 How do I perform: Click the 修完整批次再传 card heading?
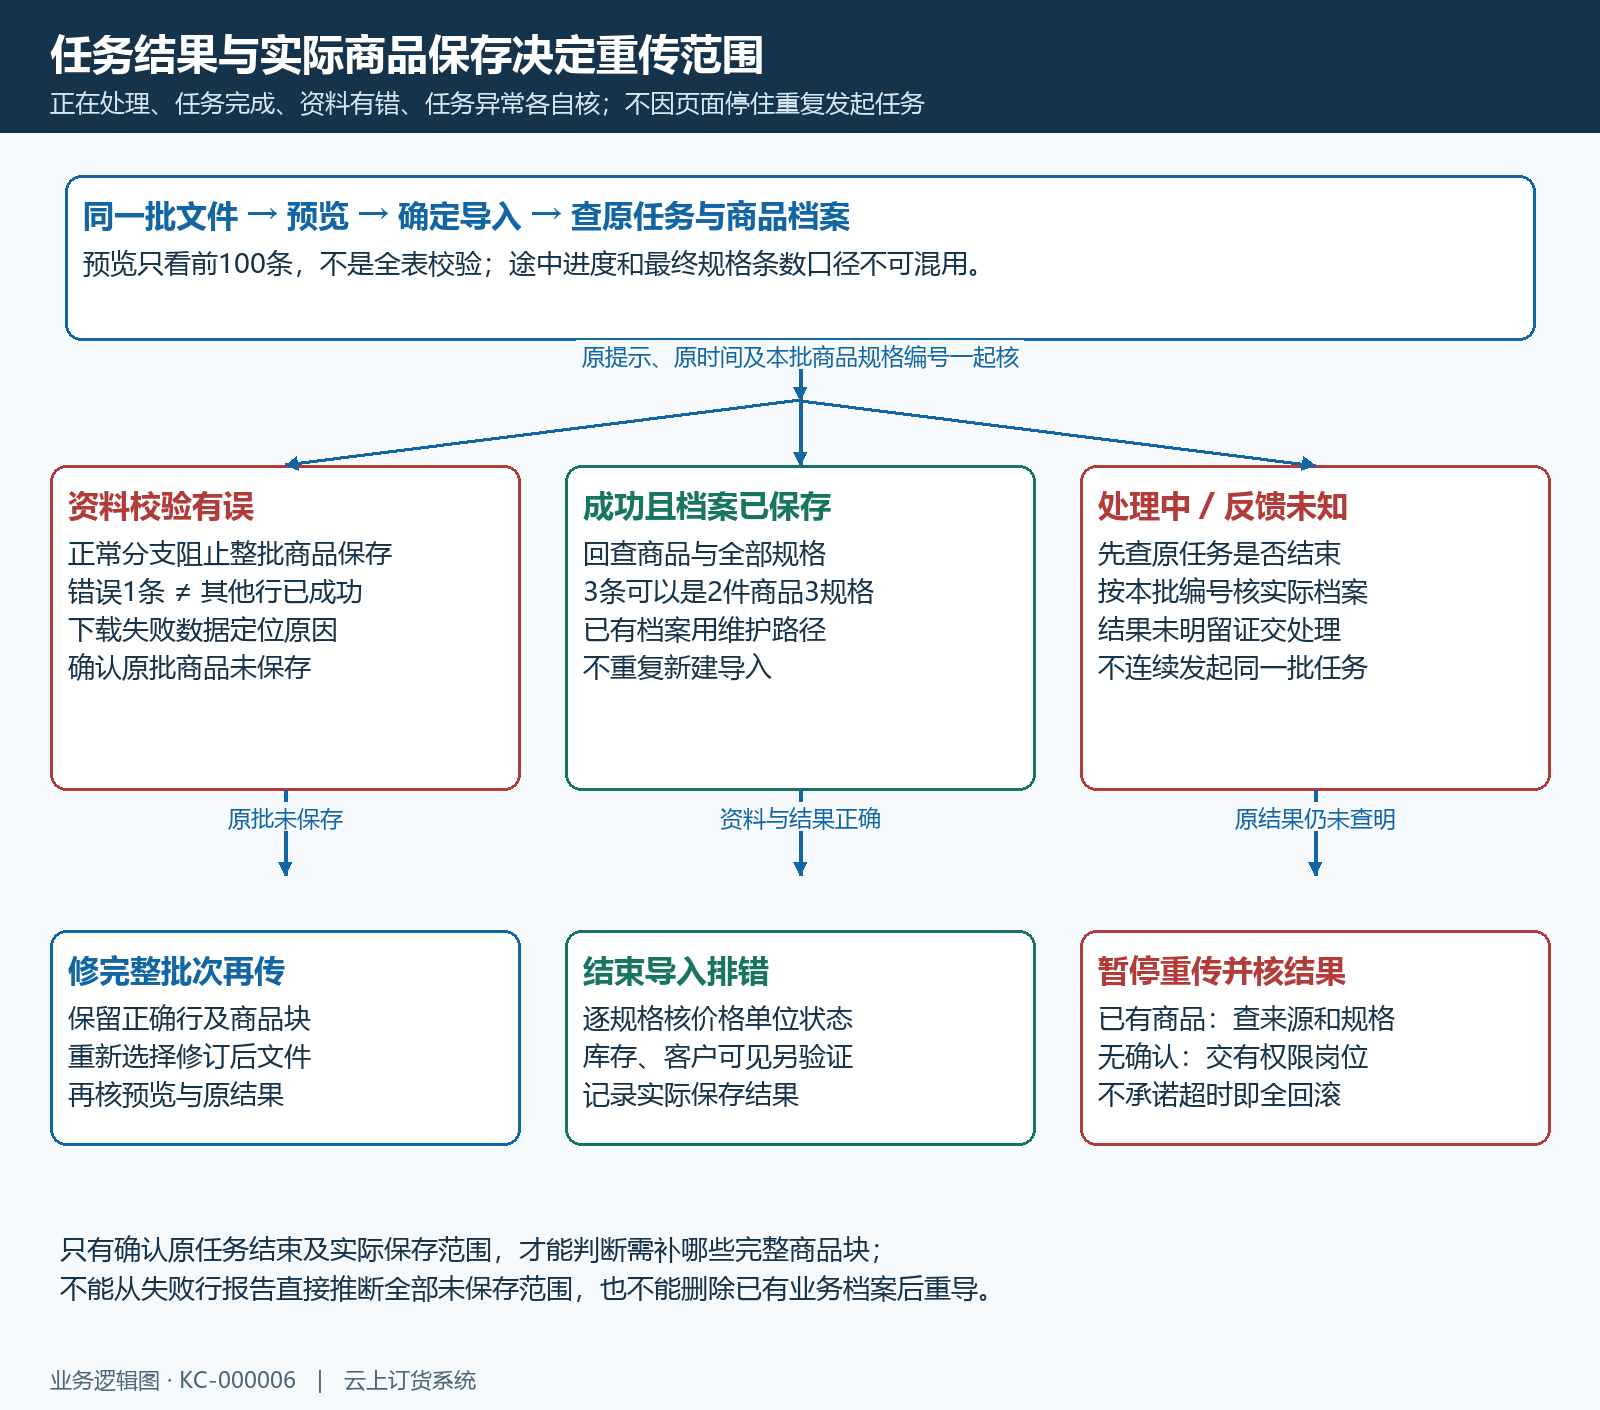click(176, 971)
